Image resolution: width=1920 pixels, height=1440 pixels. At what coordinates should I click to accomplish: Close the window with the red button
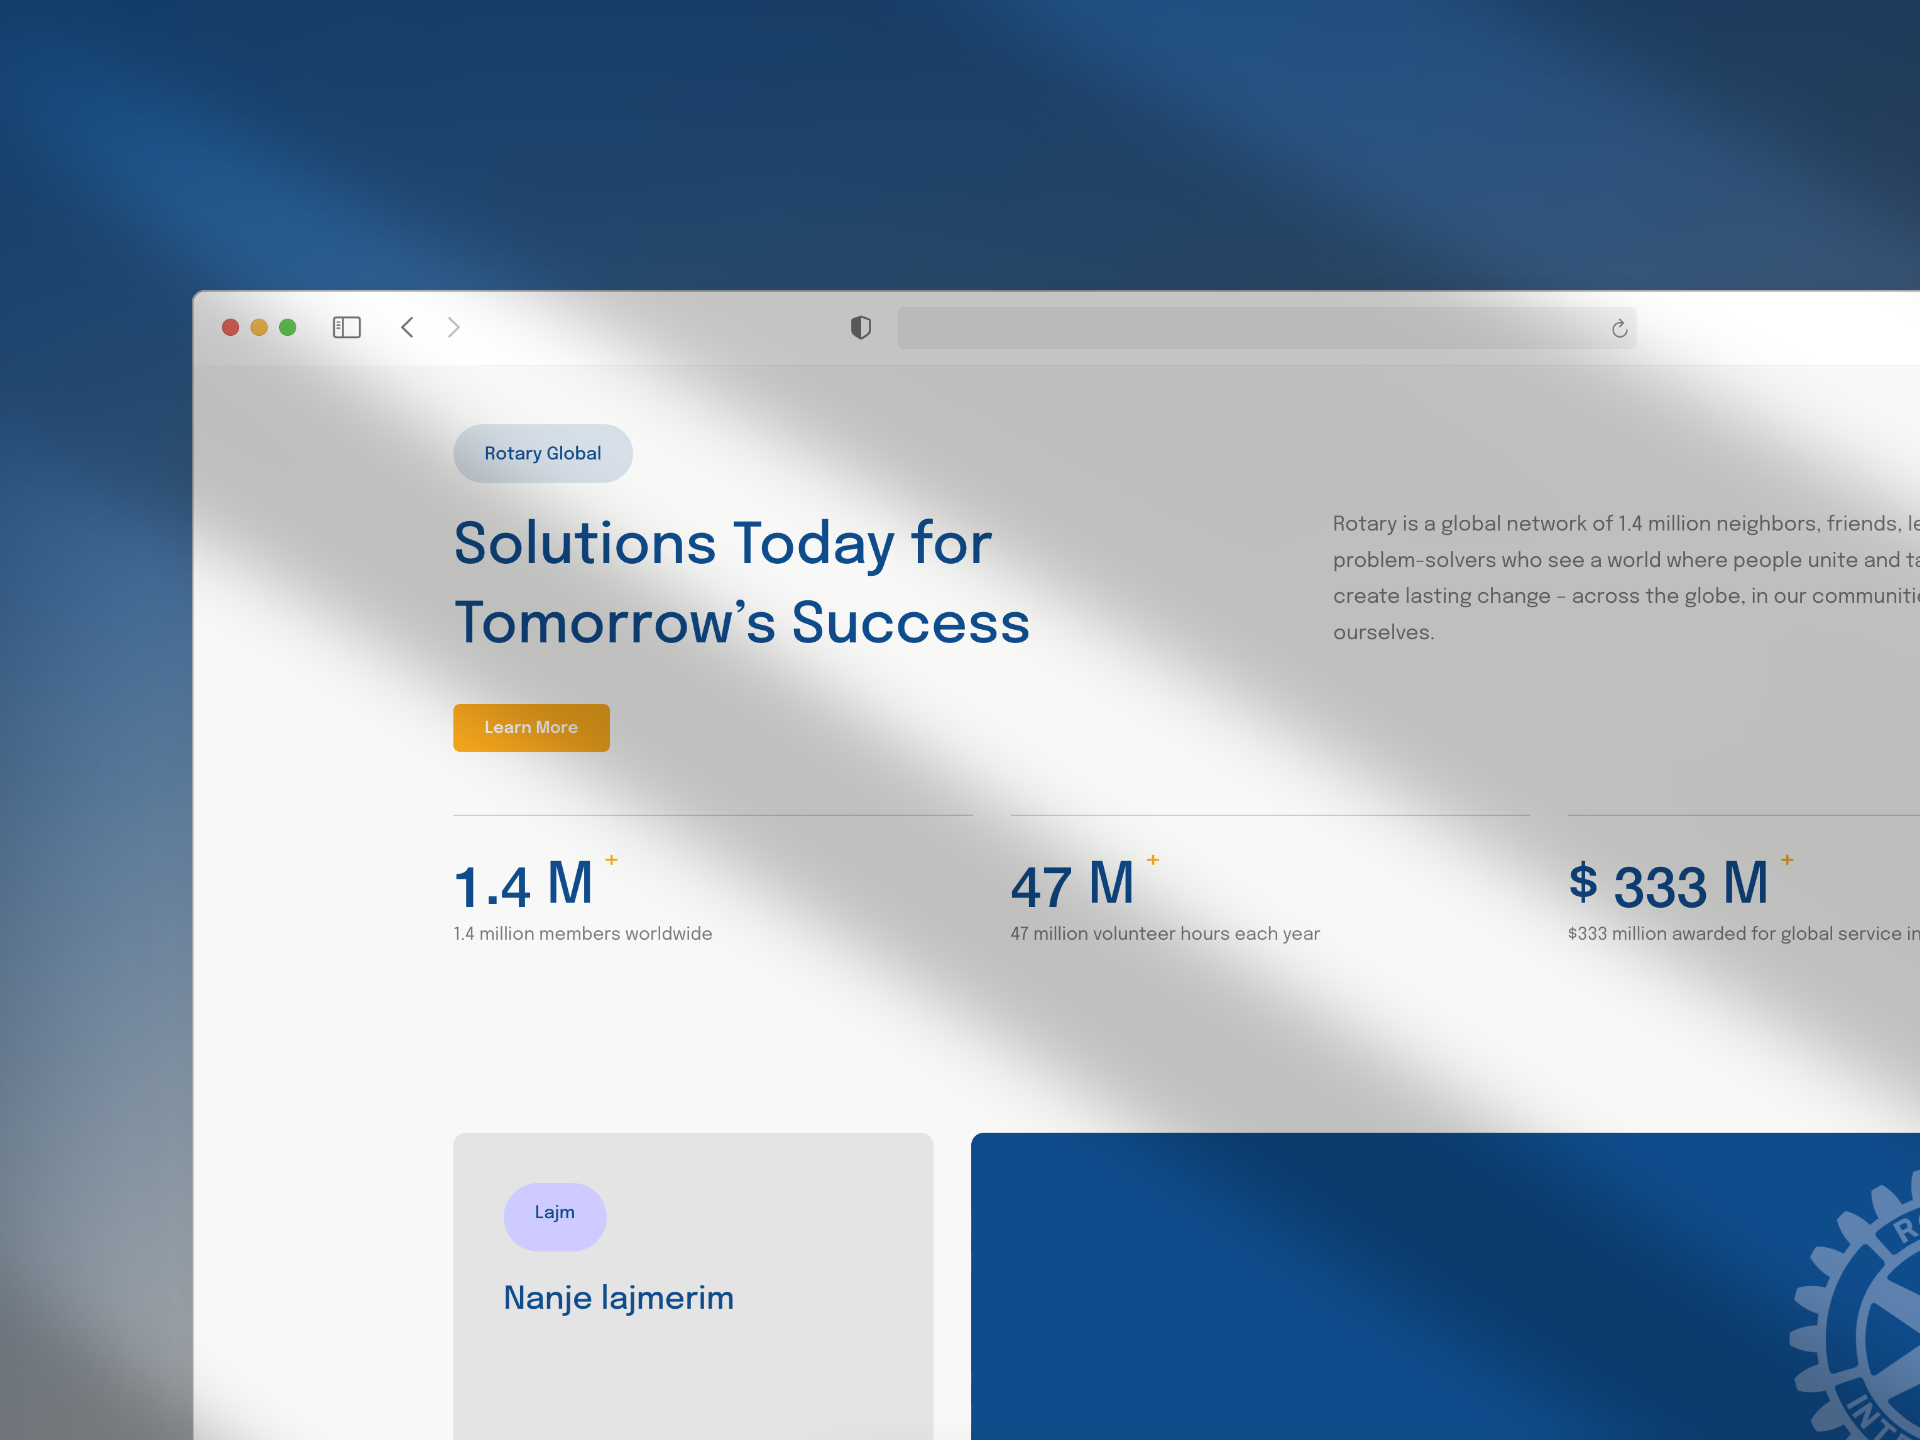coord(230,327)
